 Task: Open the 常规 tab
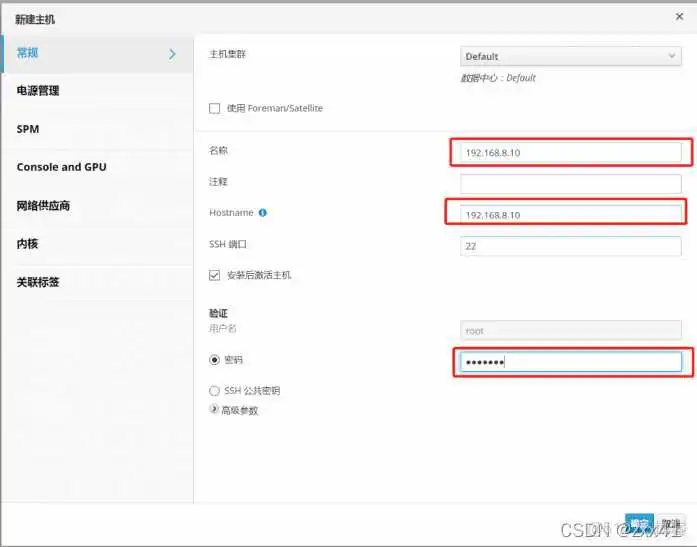click(30, 53)
